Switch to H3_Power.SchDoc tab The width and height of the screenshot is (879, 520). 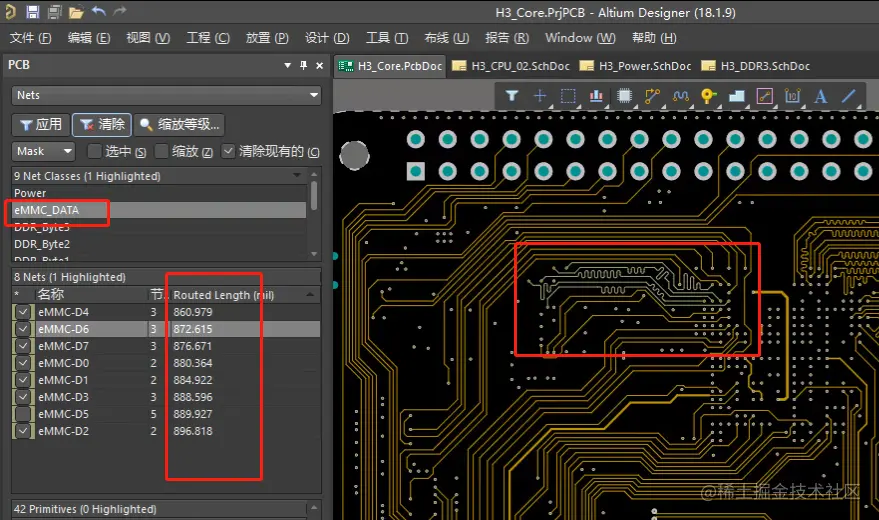click(x=636, y=66)
